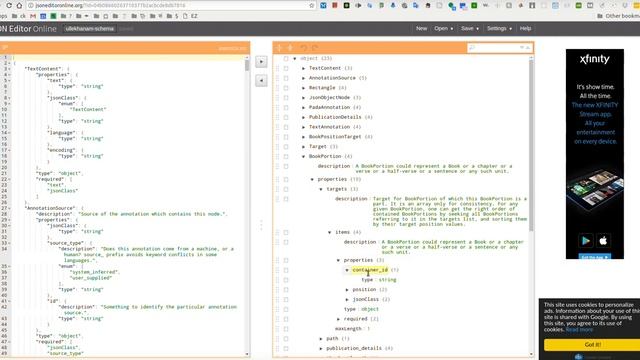Click the ullekhanam-schema document name
This screenshot has width=640, height=360.
click(90, 29)
